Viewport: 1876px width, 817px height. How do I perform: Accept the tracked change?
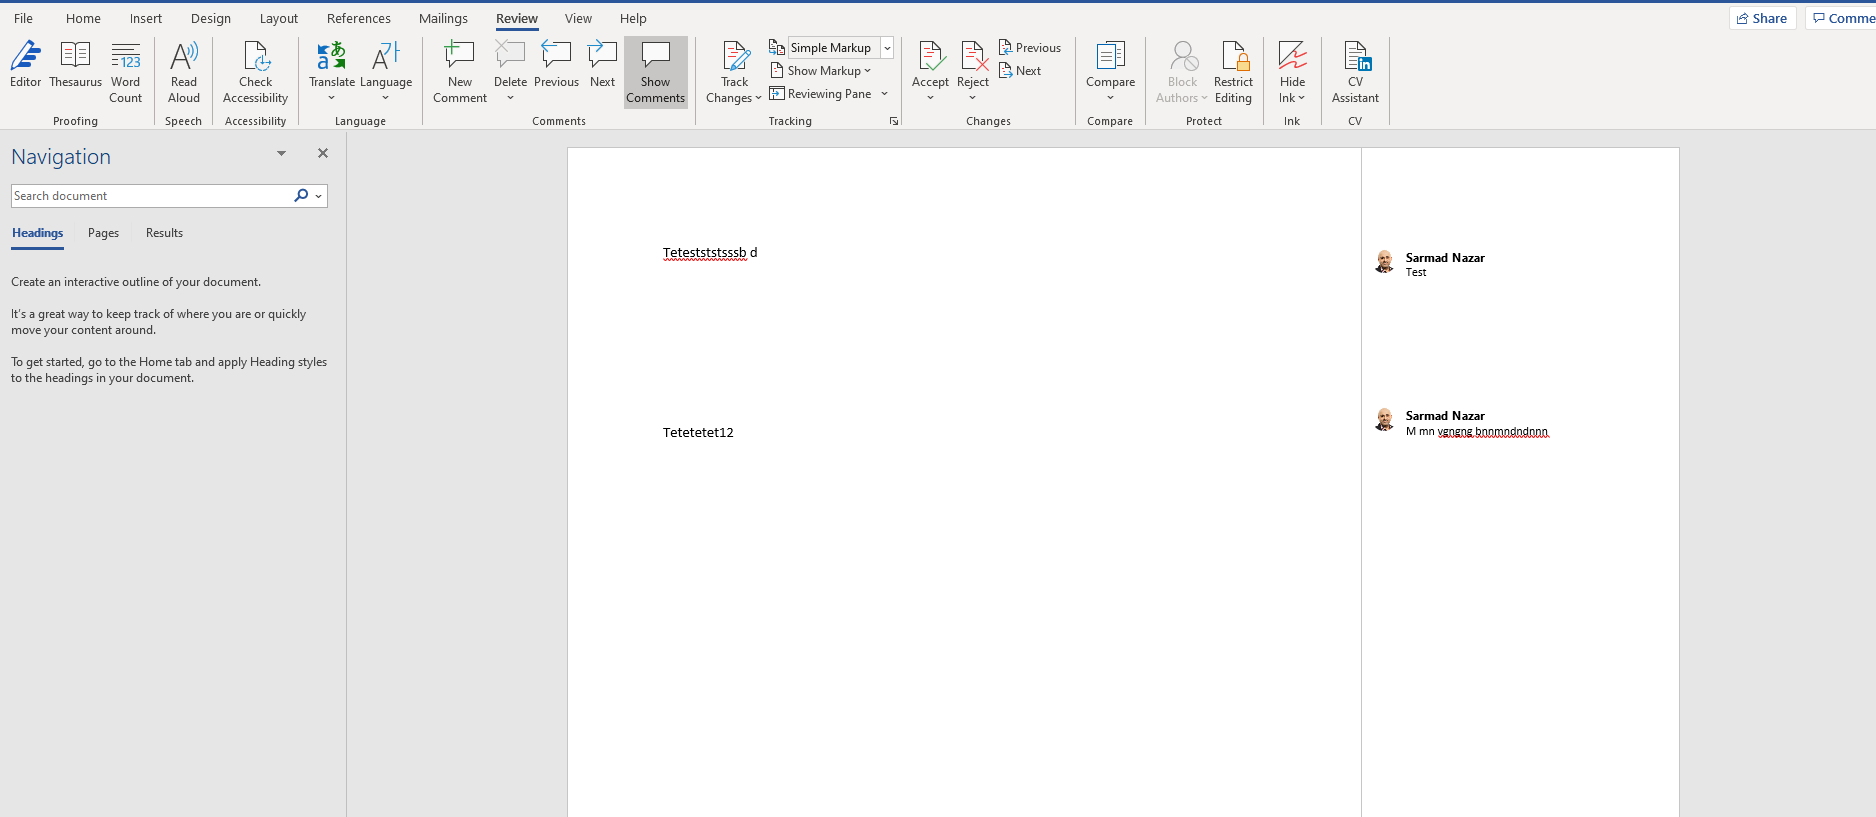[930, 72]
